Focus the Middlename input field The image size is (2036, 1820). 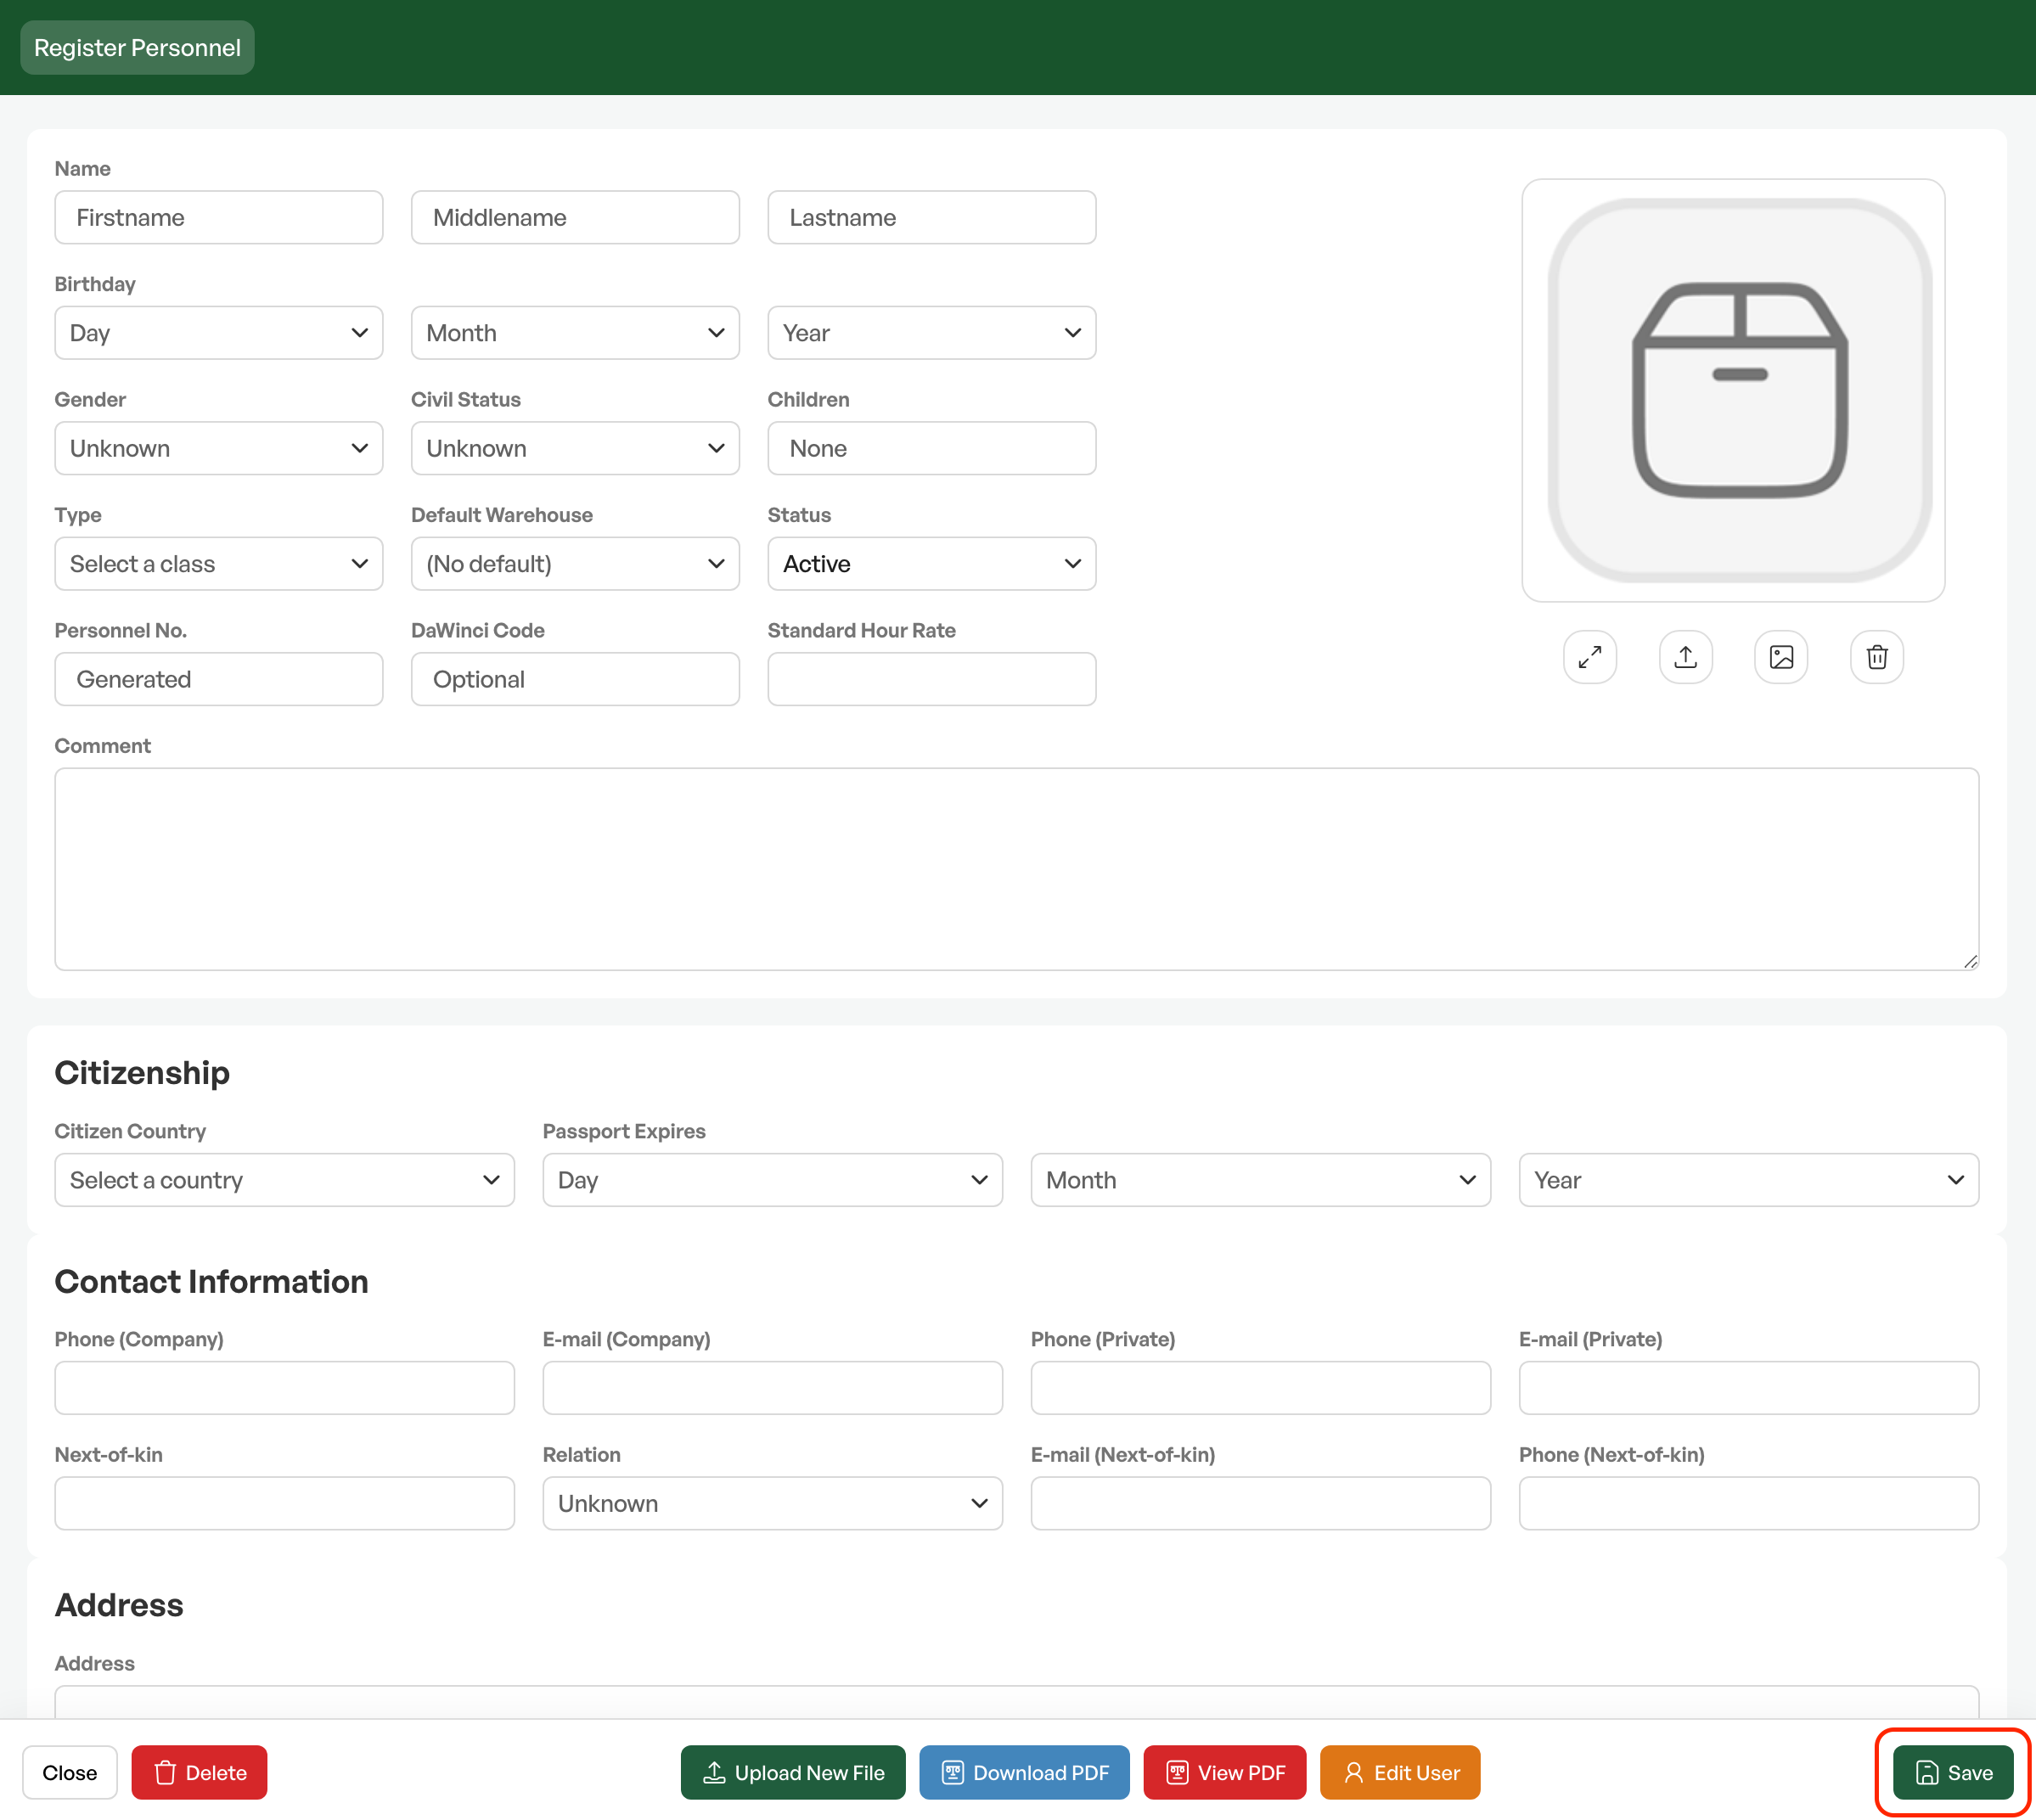(x=575, y=217)
